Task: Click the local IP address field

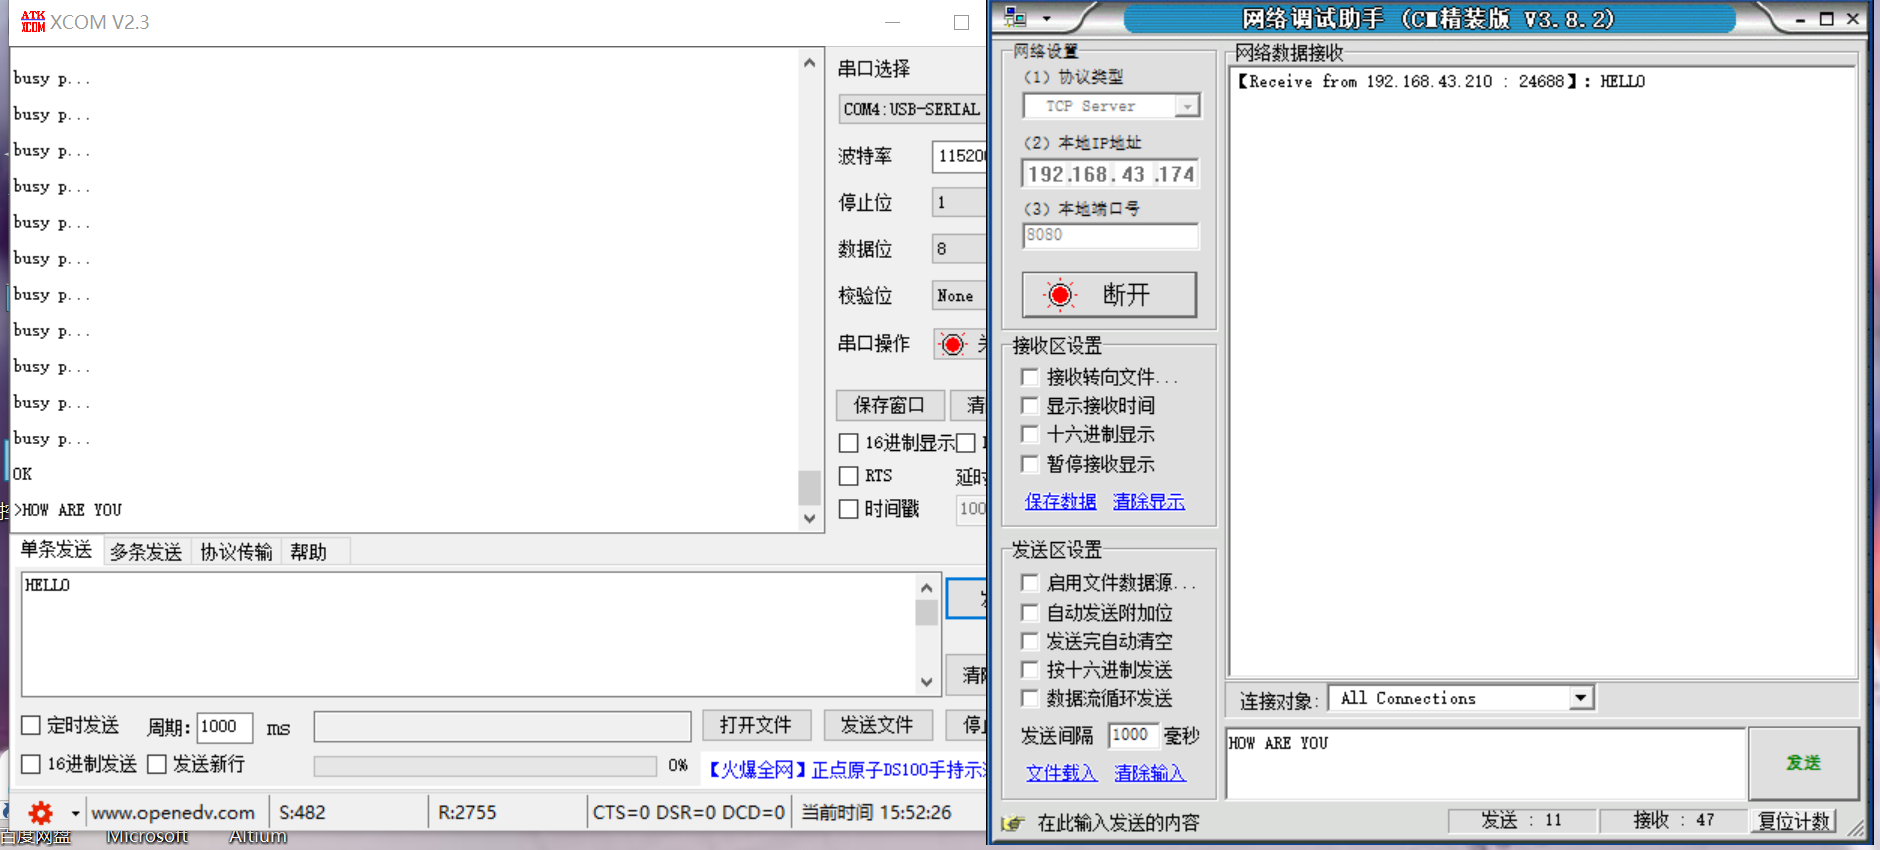Action: click(1110, 174)
